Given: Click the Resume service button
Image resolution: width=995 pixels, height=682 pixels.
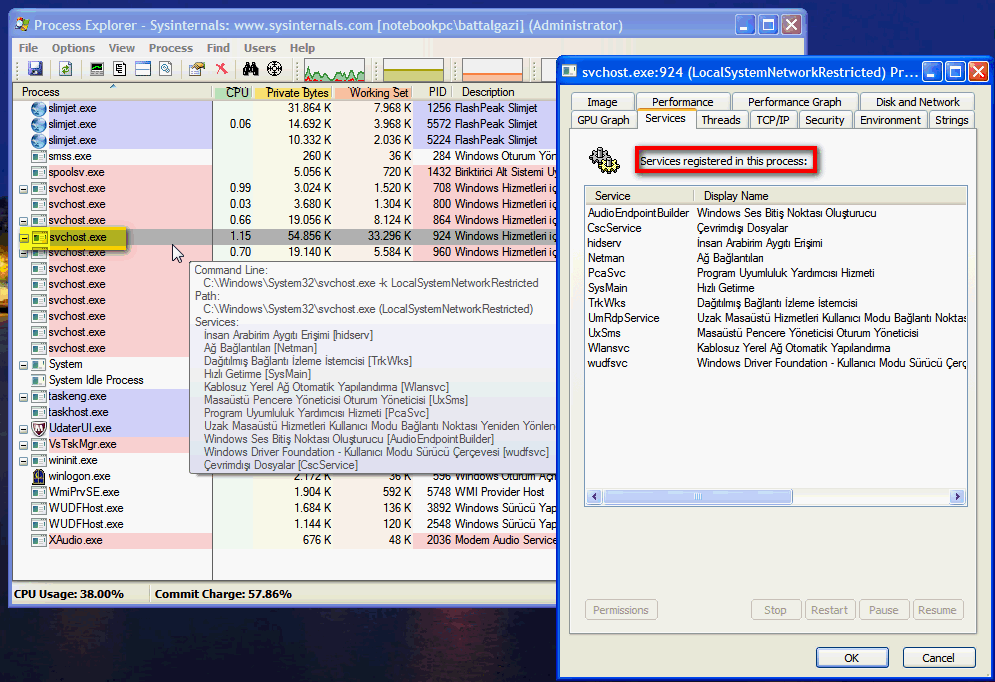Looking at the screenshot, I should 937,610.
